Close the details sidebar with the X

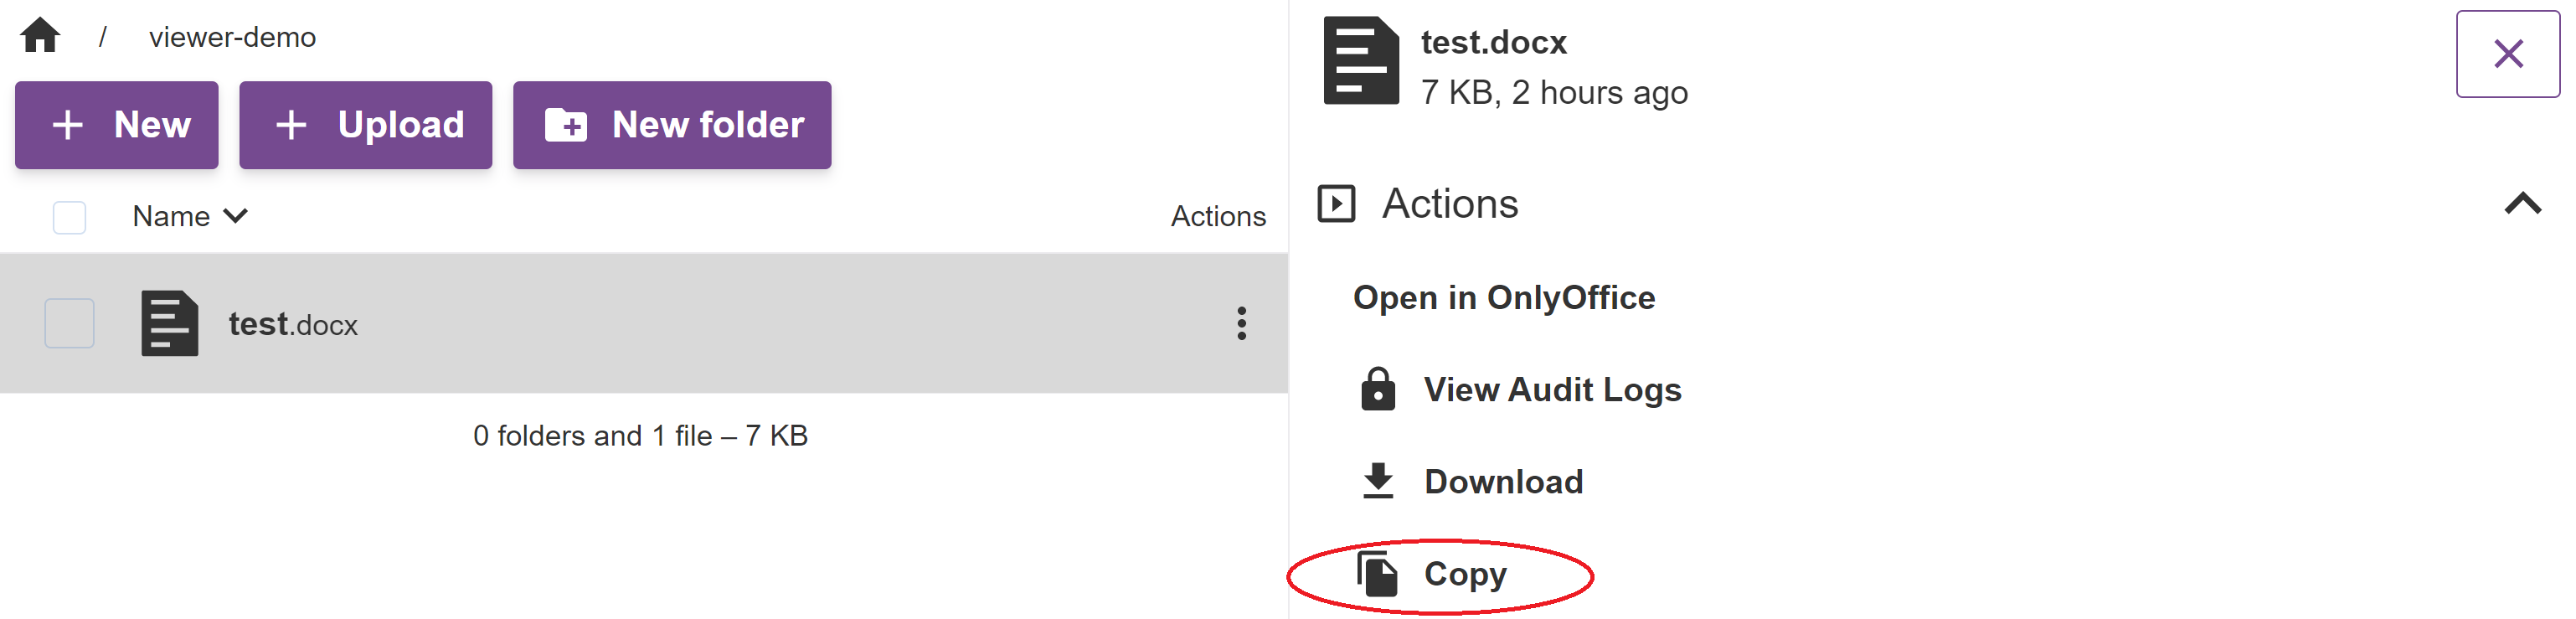pos(2507,53)
